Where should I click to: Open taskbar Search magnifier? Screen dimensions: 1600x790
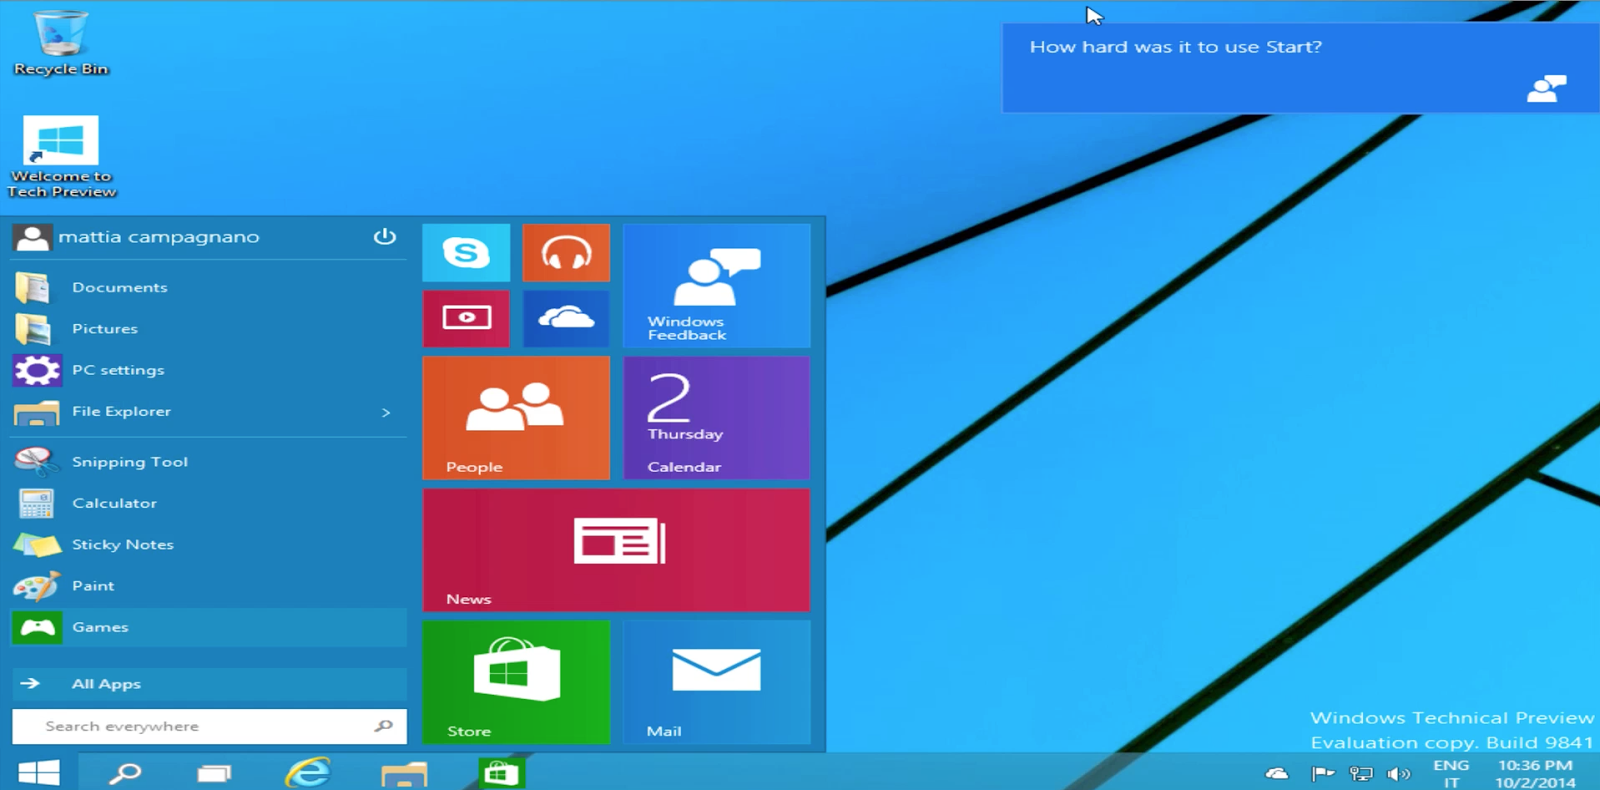[x=125, y=772]
